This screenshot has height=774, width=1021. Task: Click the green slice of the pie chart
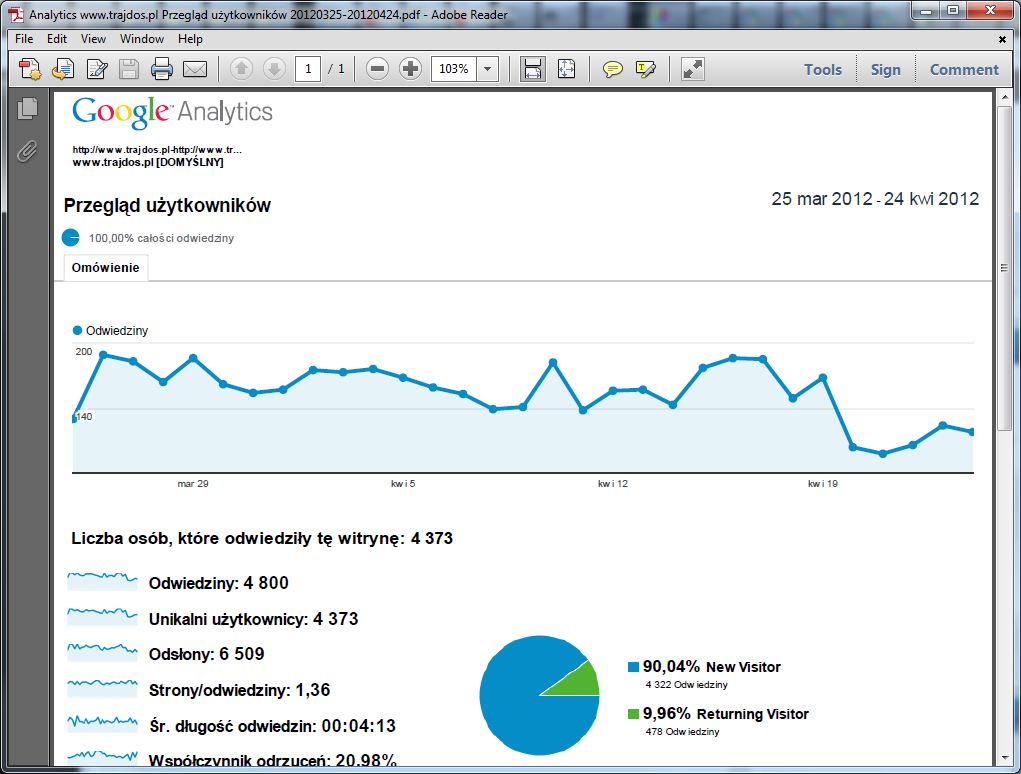pos(578,681)
